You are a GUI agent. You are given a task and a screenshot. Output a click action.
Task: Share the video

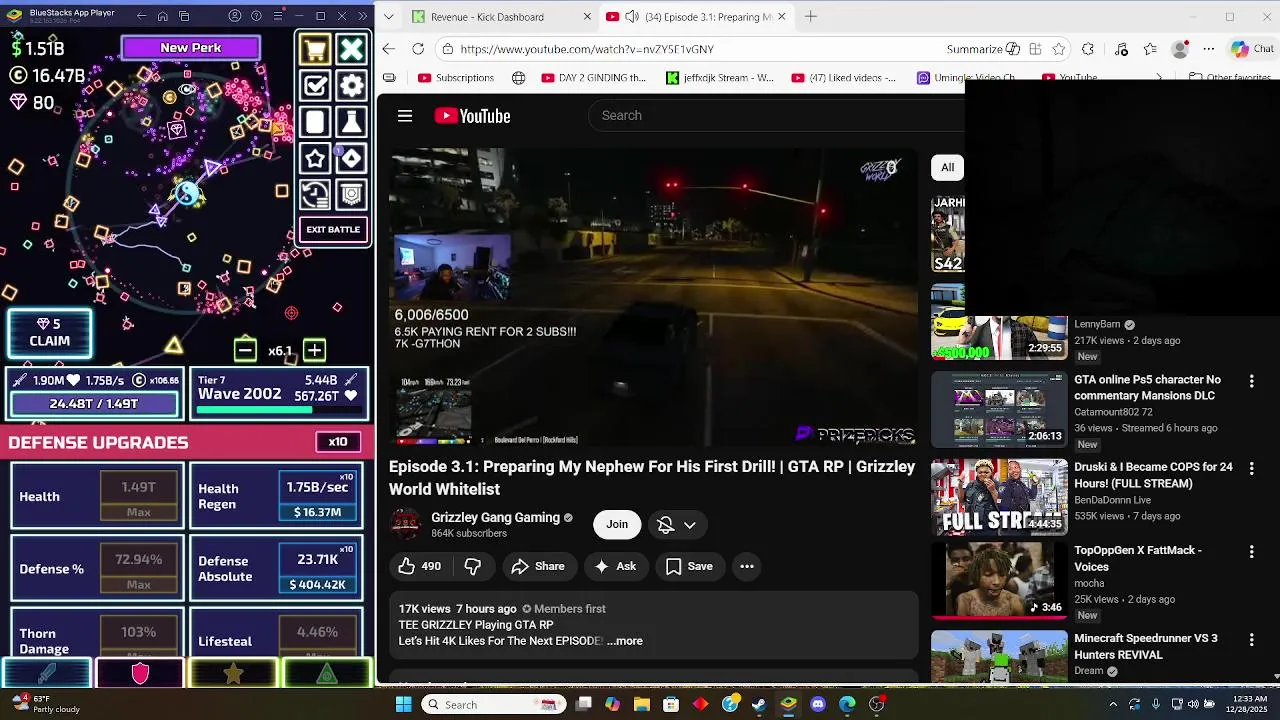click(x=538, y=567)
